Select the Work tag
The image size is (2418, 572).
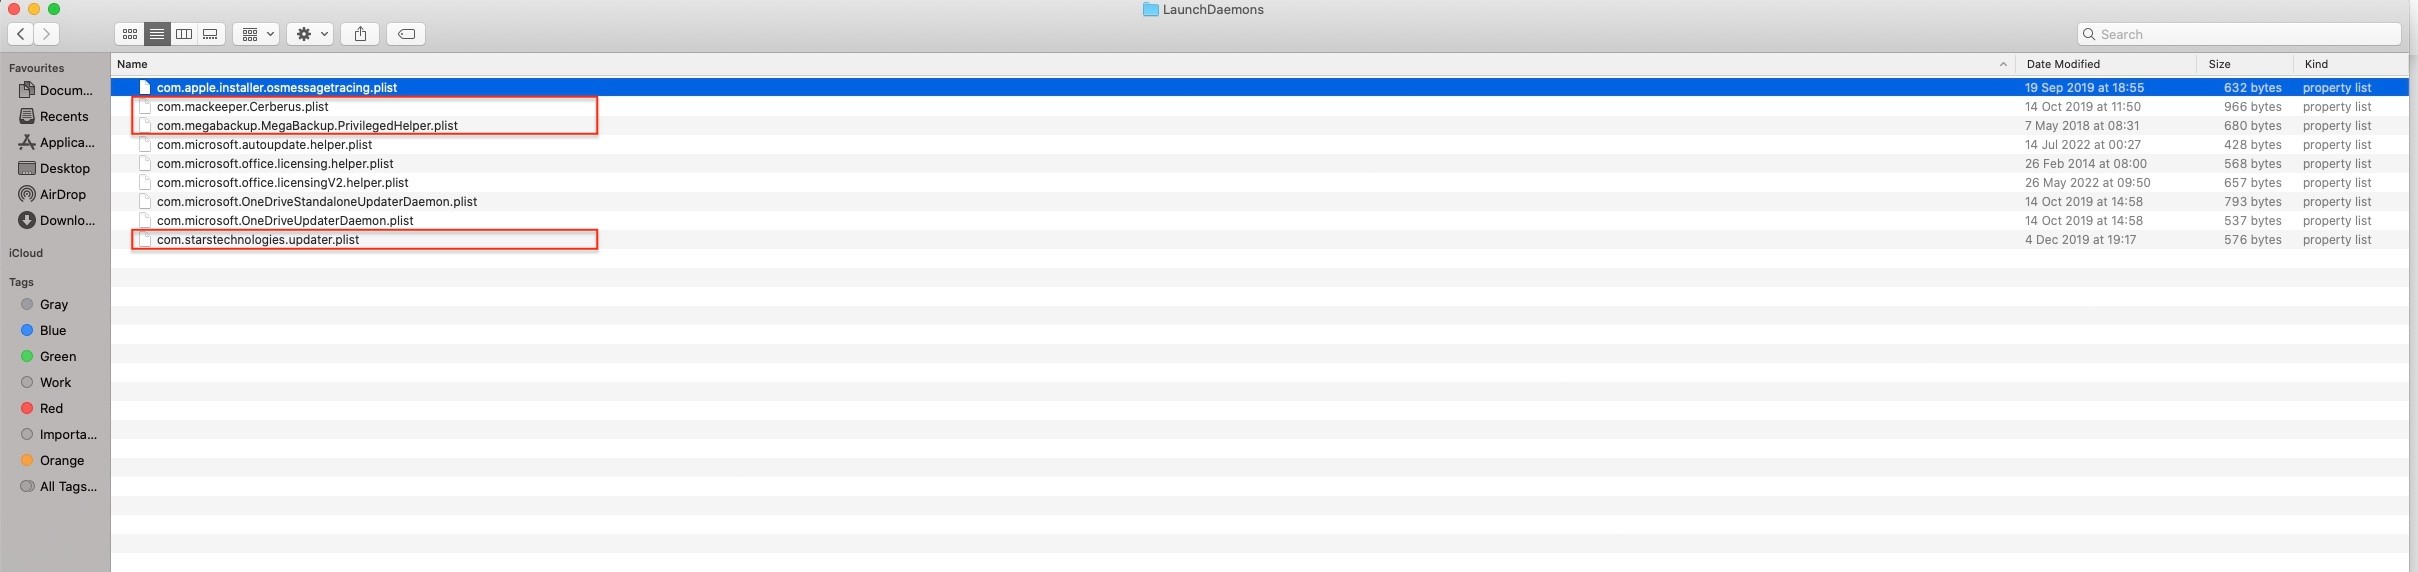(47, 382)
